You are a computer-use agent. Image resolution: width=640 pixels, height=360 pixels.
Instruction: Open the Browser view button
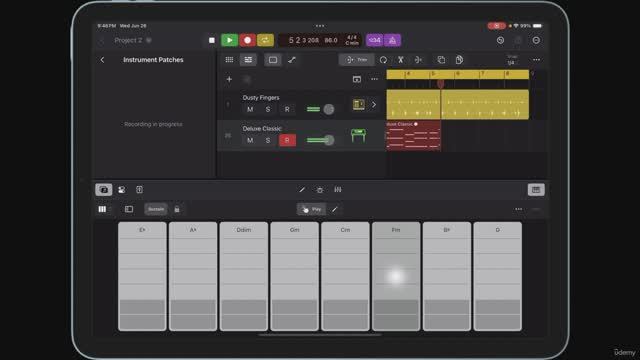(x=104, y=190)
